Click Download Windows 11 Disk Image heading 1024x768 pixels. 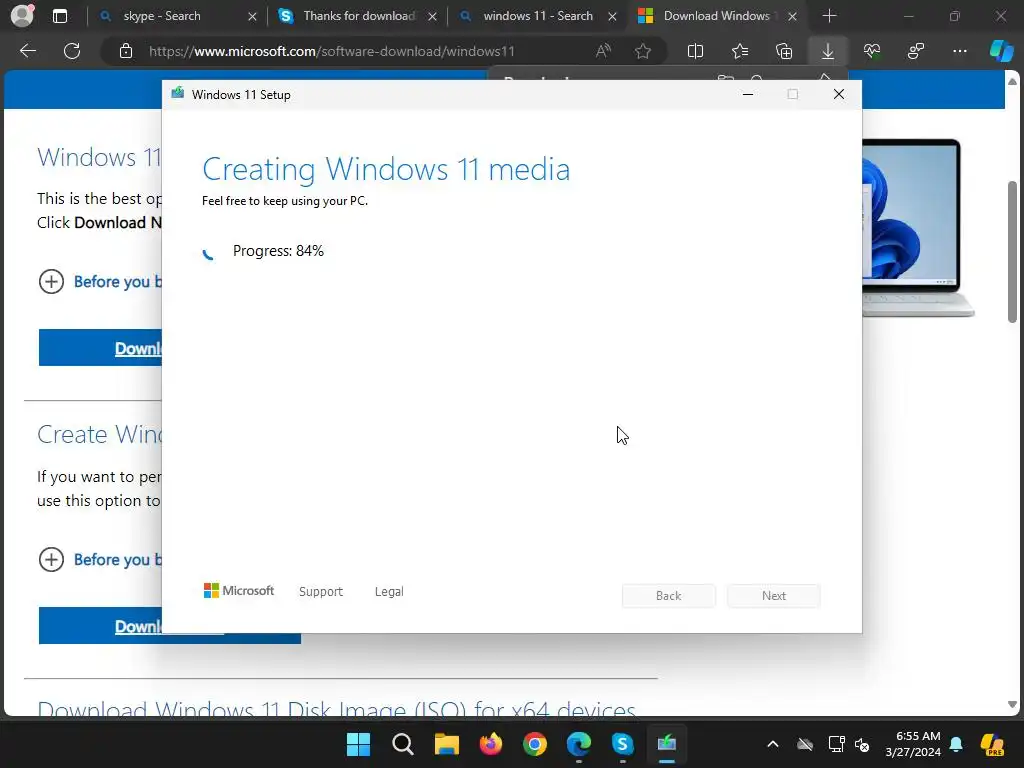pyautogui.click(x=336, y=709)
